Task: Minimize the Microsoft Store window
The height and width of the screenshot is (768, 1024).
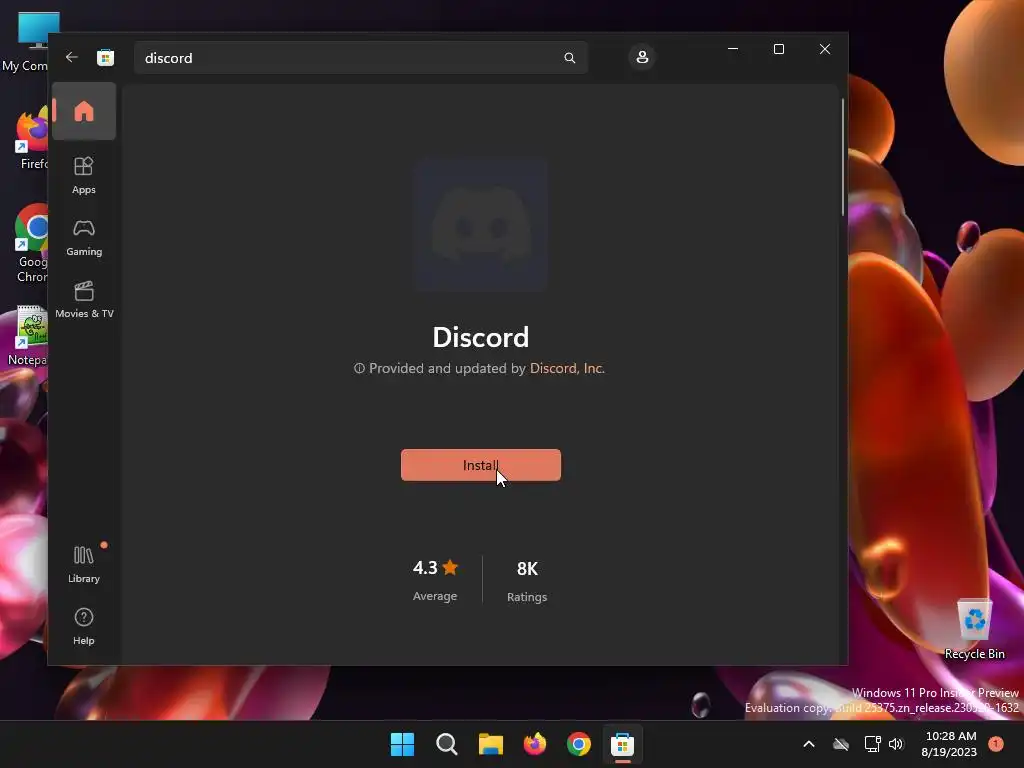Action: coord(733,49)
